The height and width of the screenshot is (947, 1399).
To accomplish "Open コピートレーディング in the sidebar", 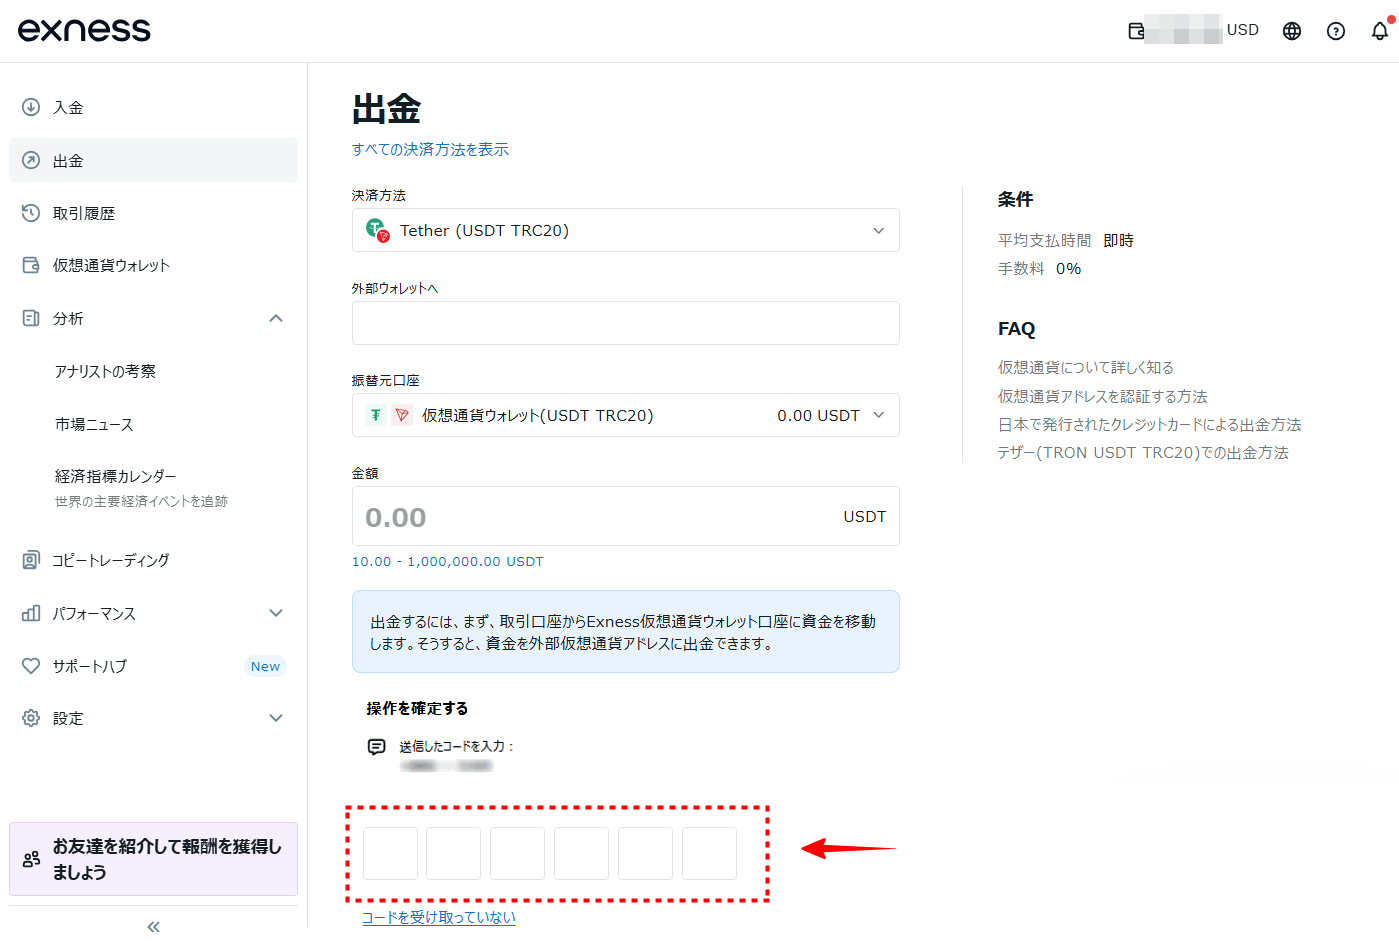I will 111,560.
